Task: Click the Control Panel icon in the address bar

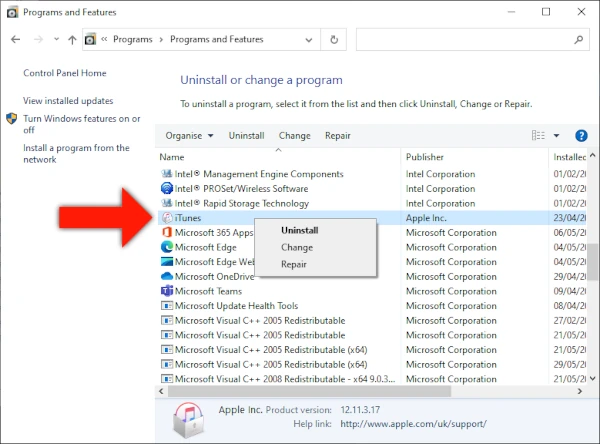Action: coord(90,39)
